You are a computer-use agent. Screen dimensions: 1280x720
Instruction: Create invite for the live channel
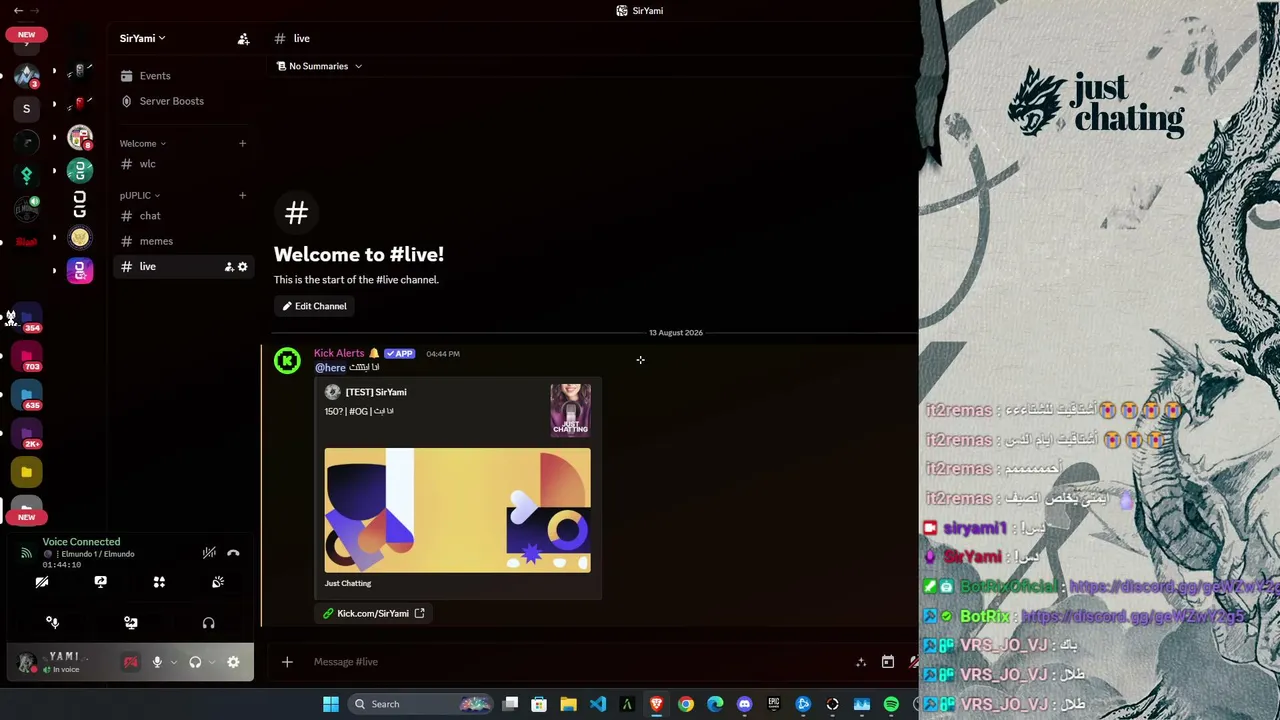pos(229,267)
